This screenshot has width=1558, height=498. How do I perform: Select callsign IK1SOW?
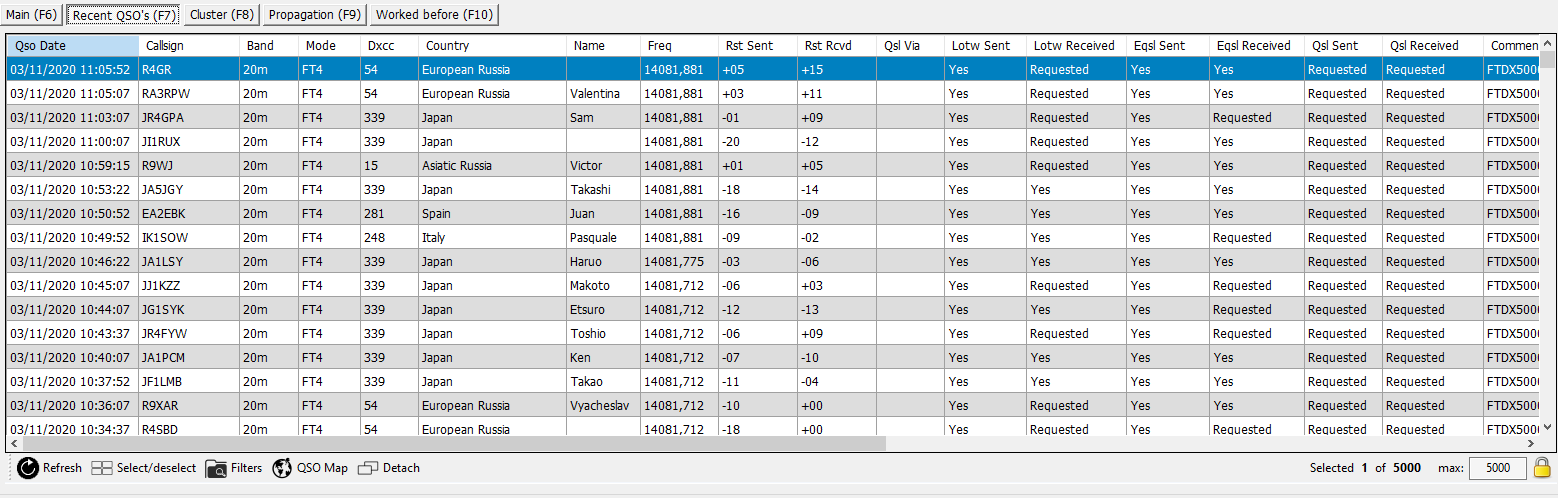pos(165,238)
